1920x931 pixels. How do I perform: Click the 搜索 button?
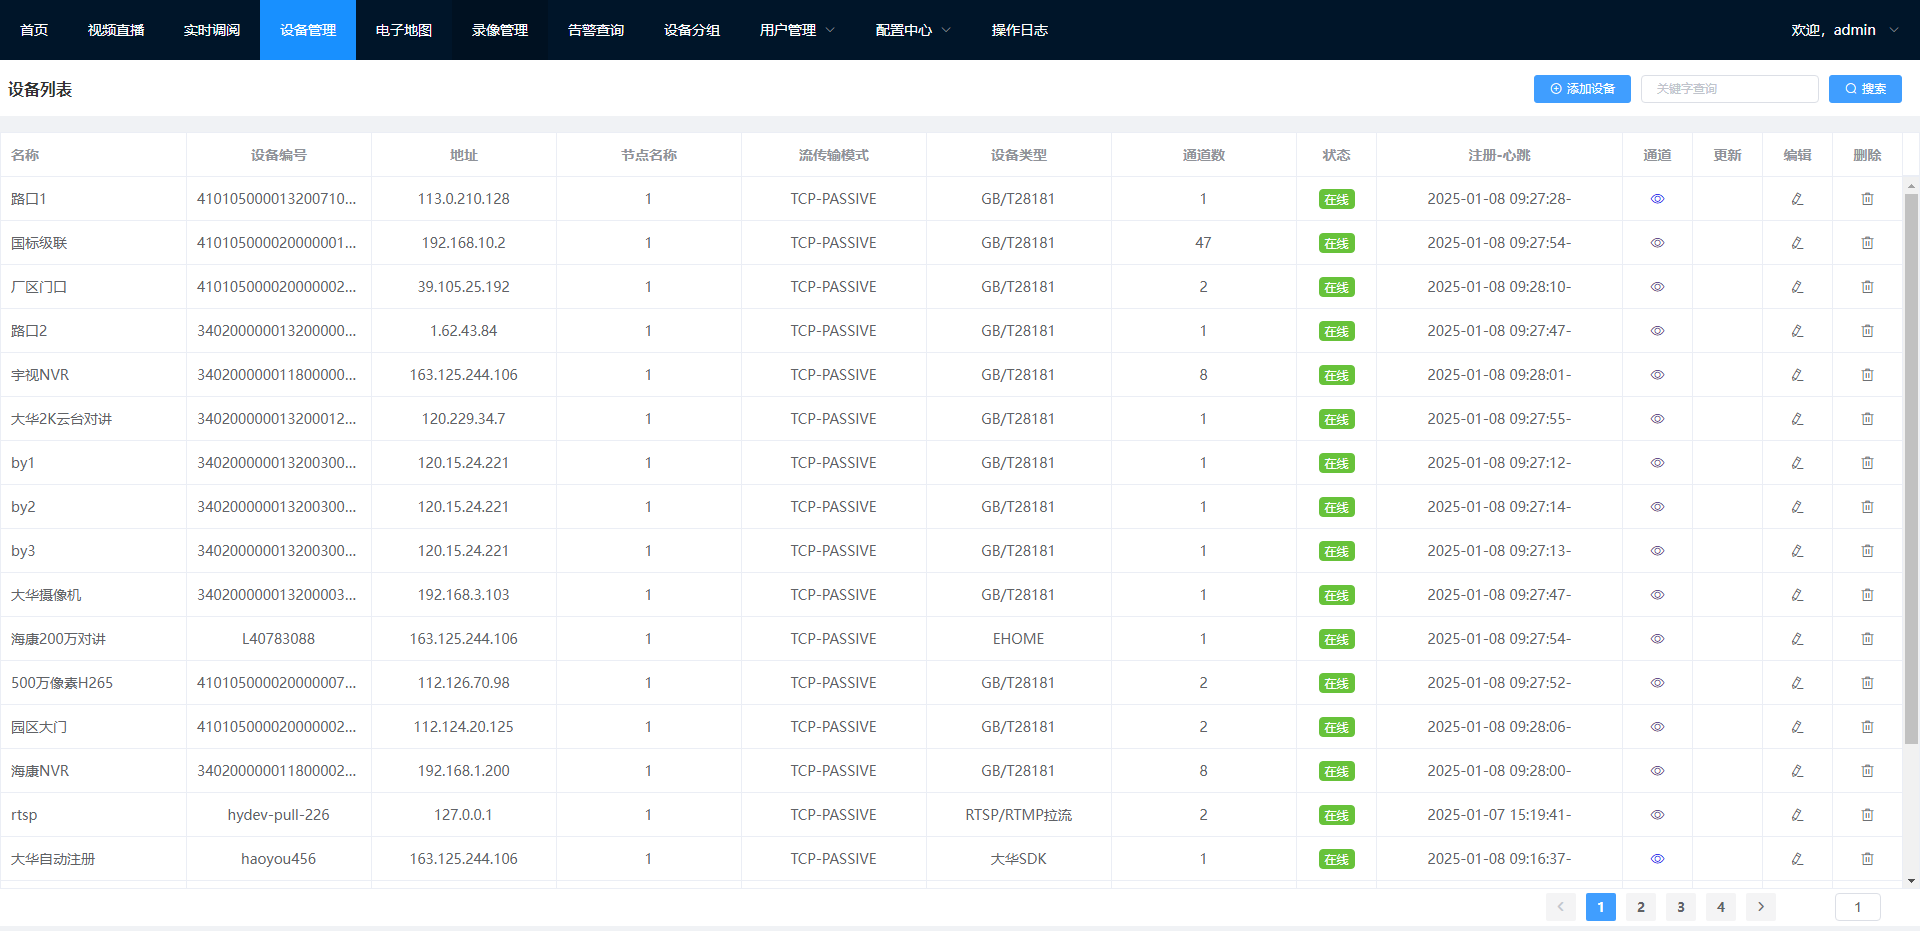coord(1865,89)
